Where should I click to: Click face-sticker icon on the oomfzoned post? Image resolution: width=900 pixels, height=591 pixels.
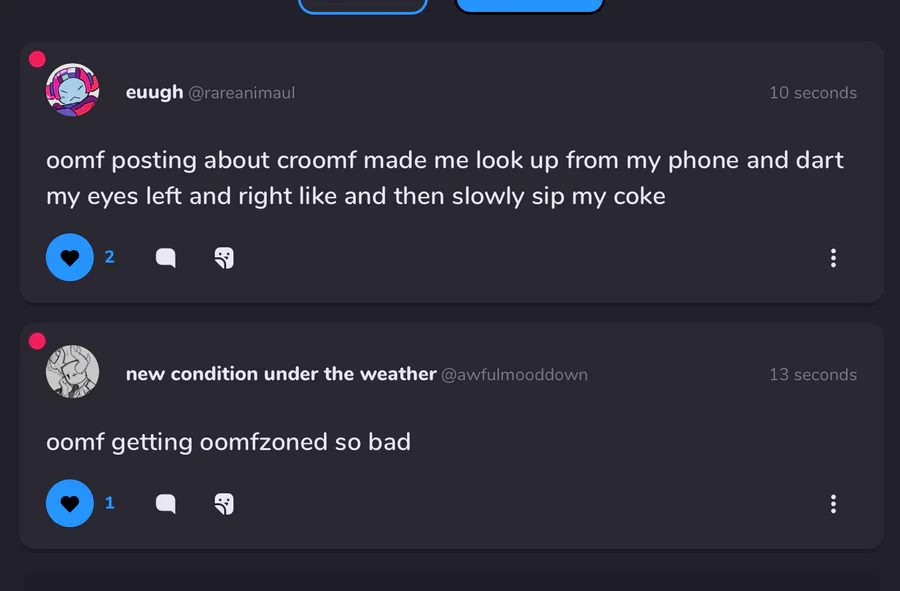pyautogui.click(x=224, y=503)
